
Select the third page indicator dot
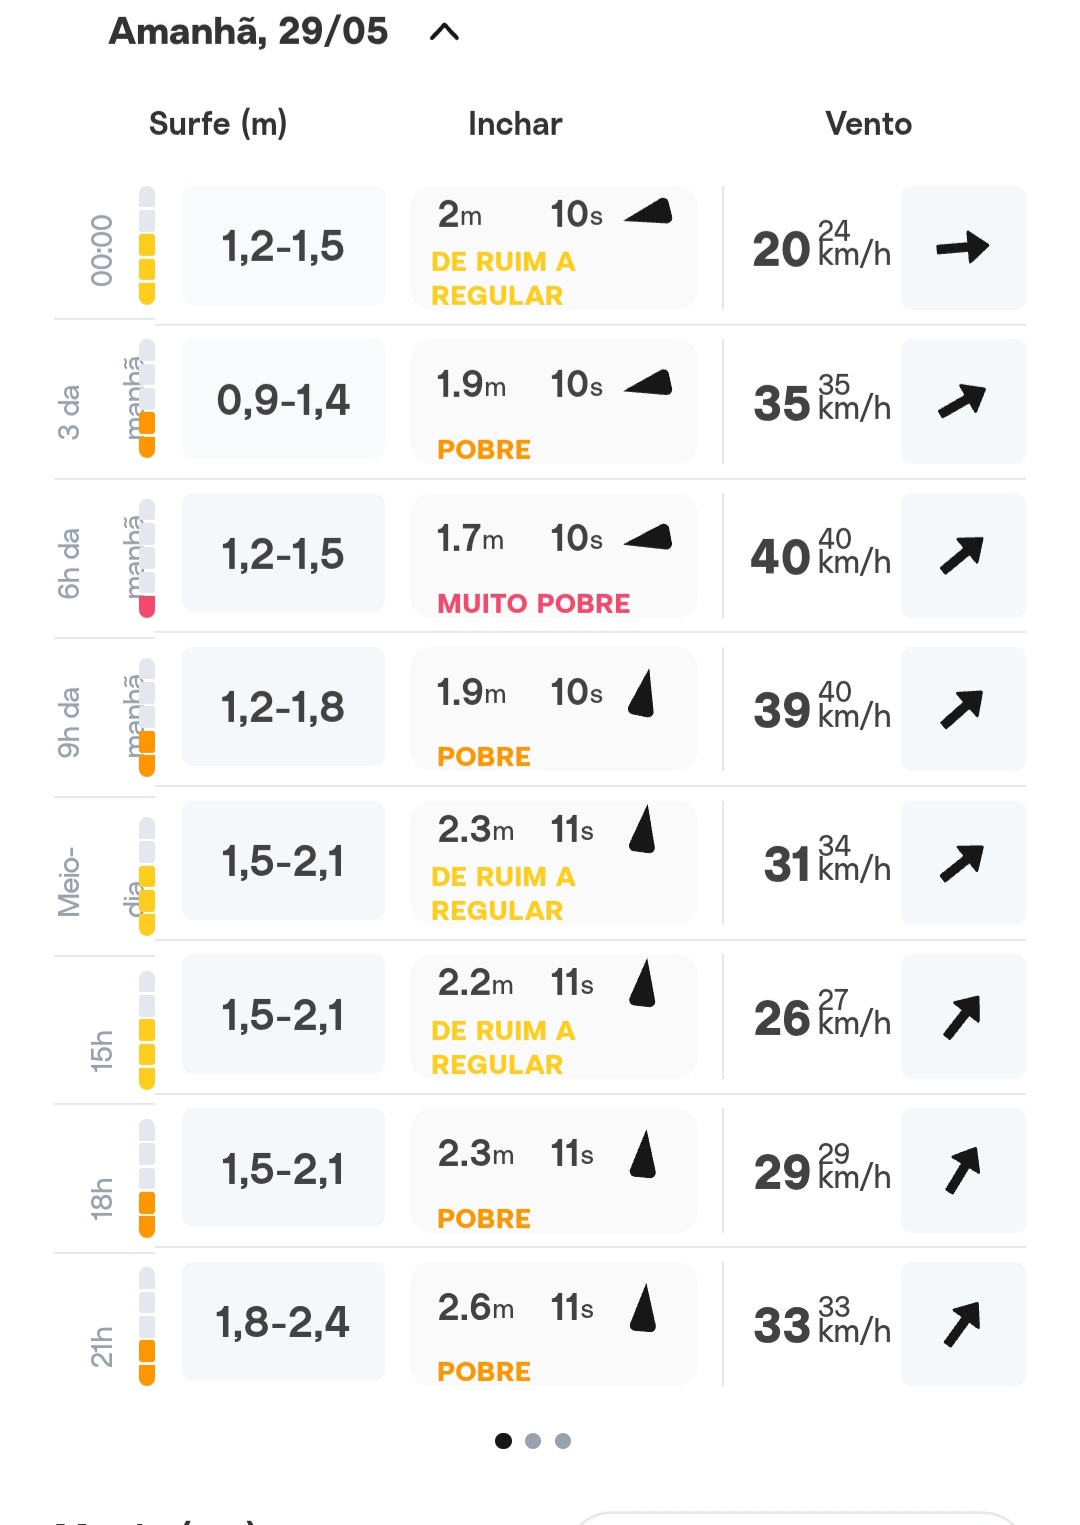[x=563, y=1441]
